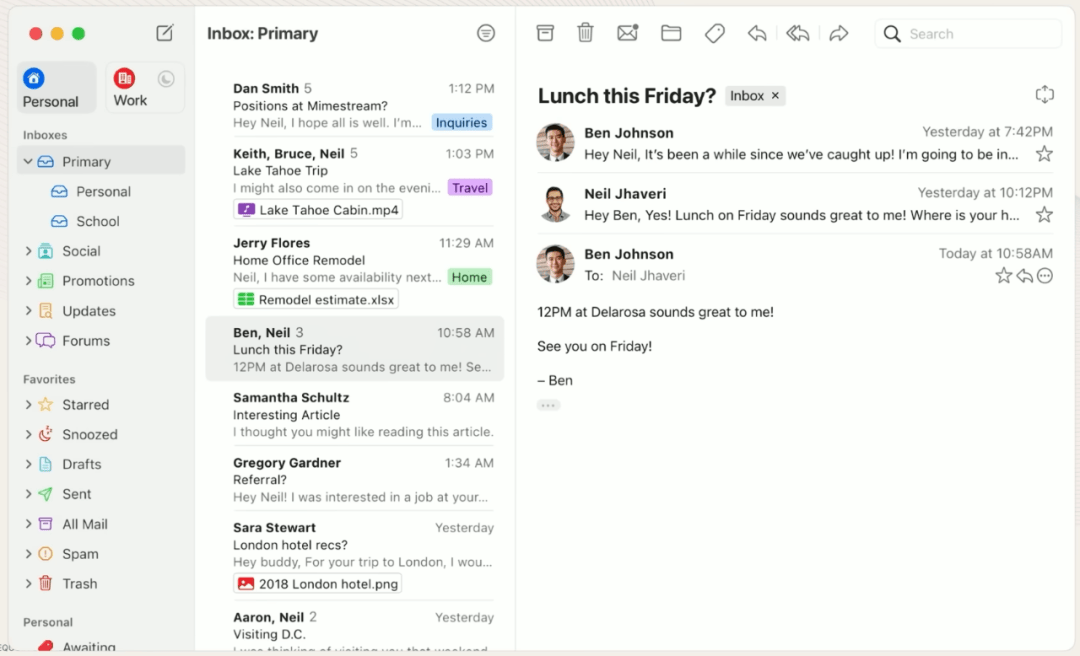Star Ben Johnson's 7:42PM message
The height and width of the screenshot is (656, 1080).
coord(1044,154)
